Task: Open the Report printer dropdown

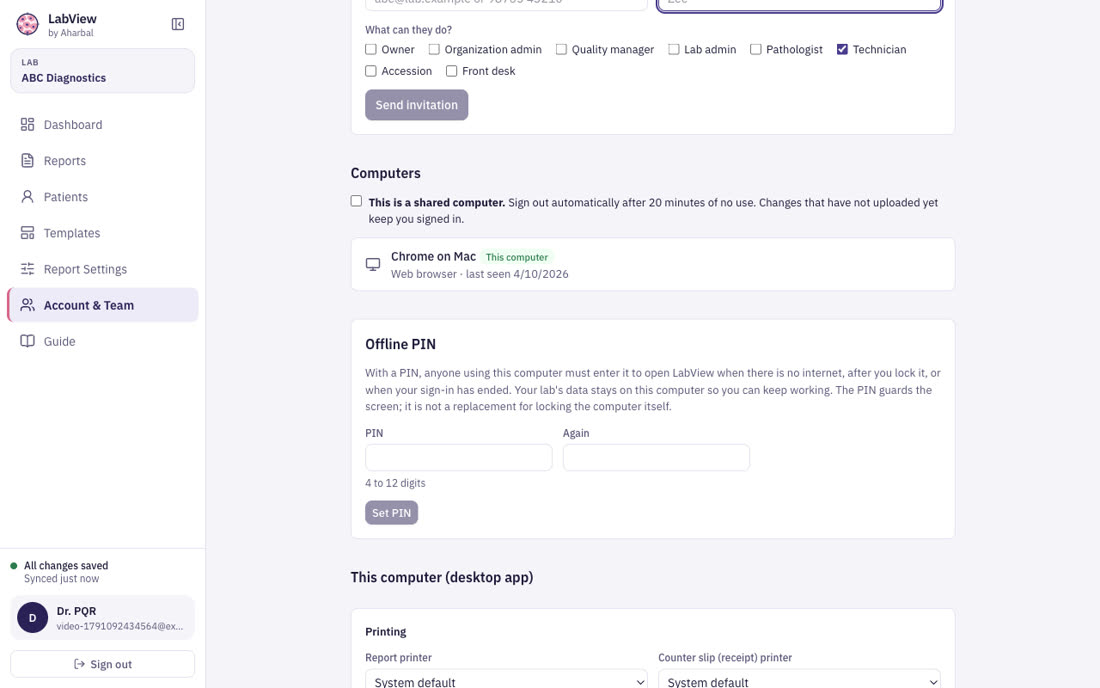Action: [x=507, y=681]
